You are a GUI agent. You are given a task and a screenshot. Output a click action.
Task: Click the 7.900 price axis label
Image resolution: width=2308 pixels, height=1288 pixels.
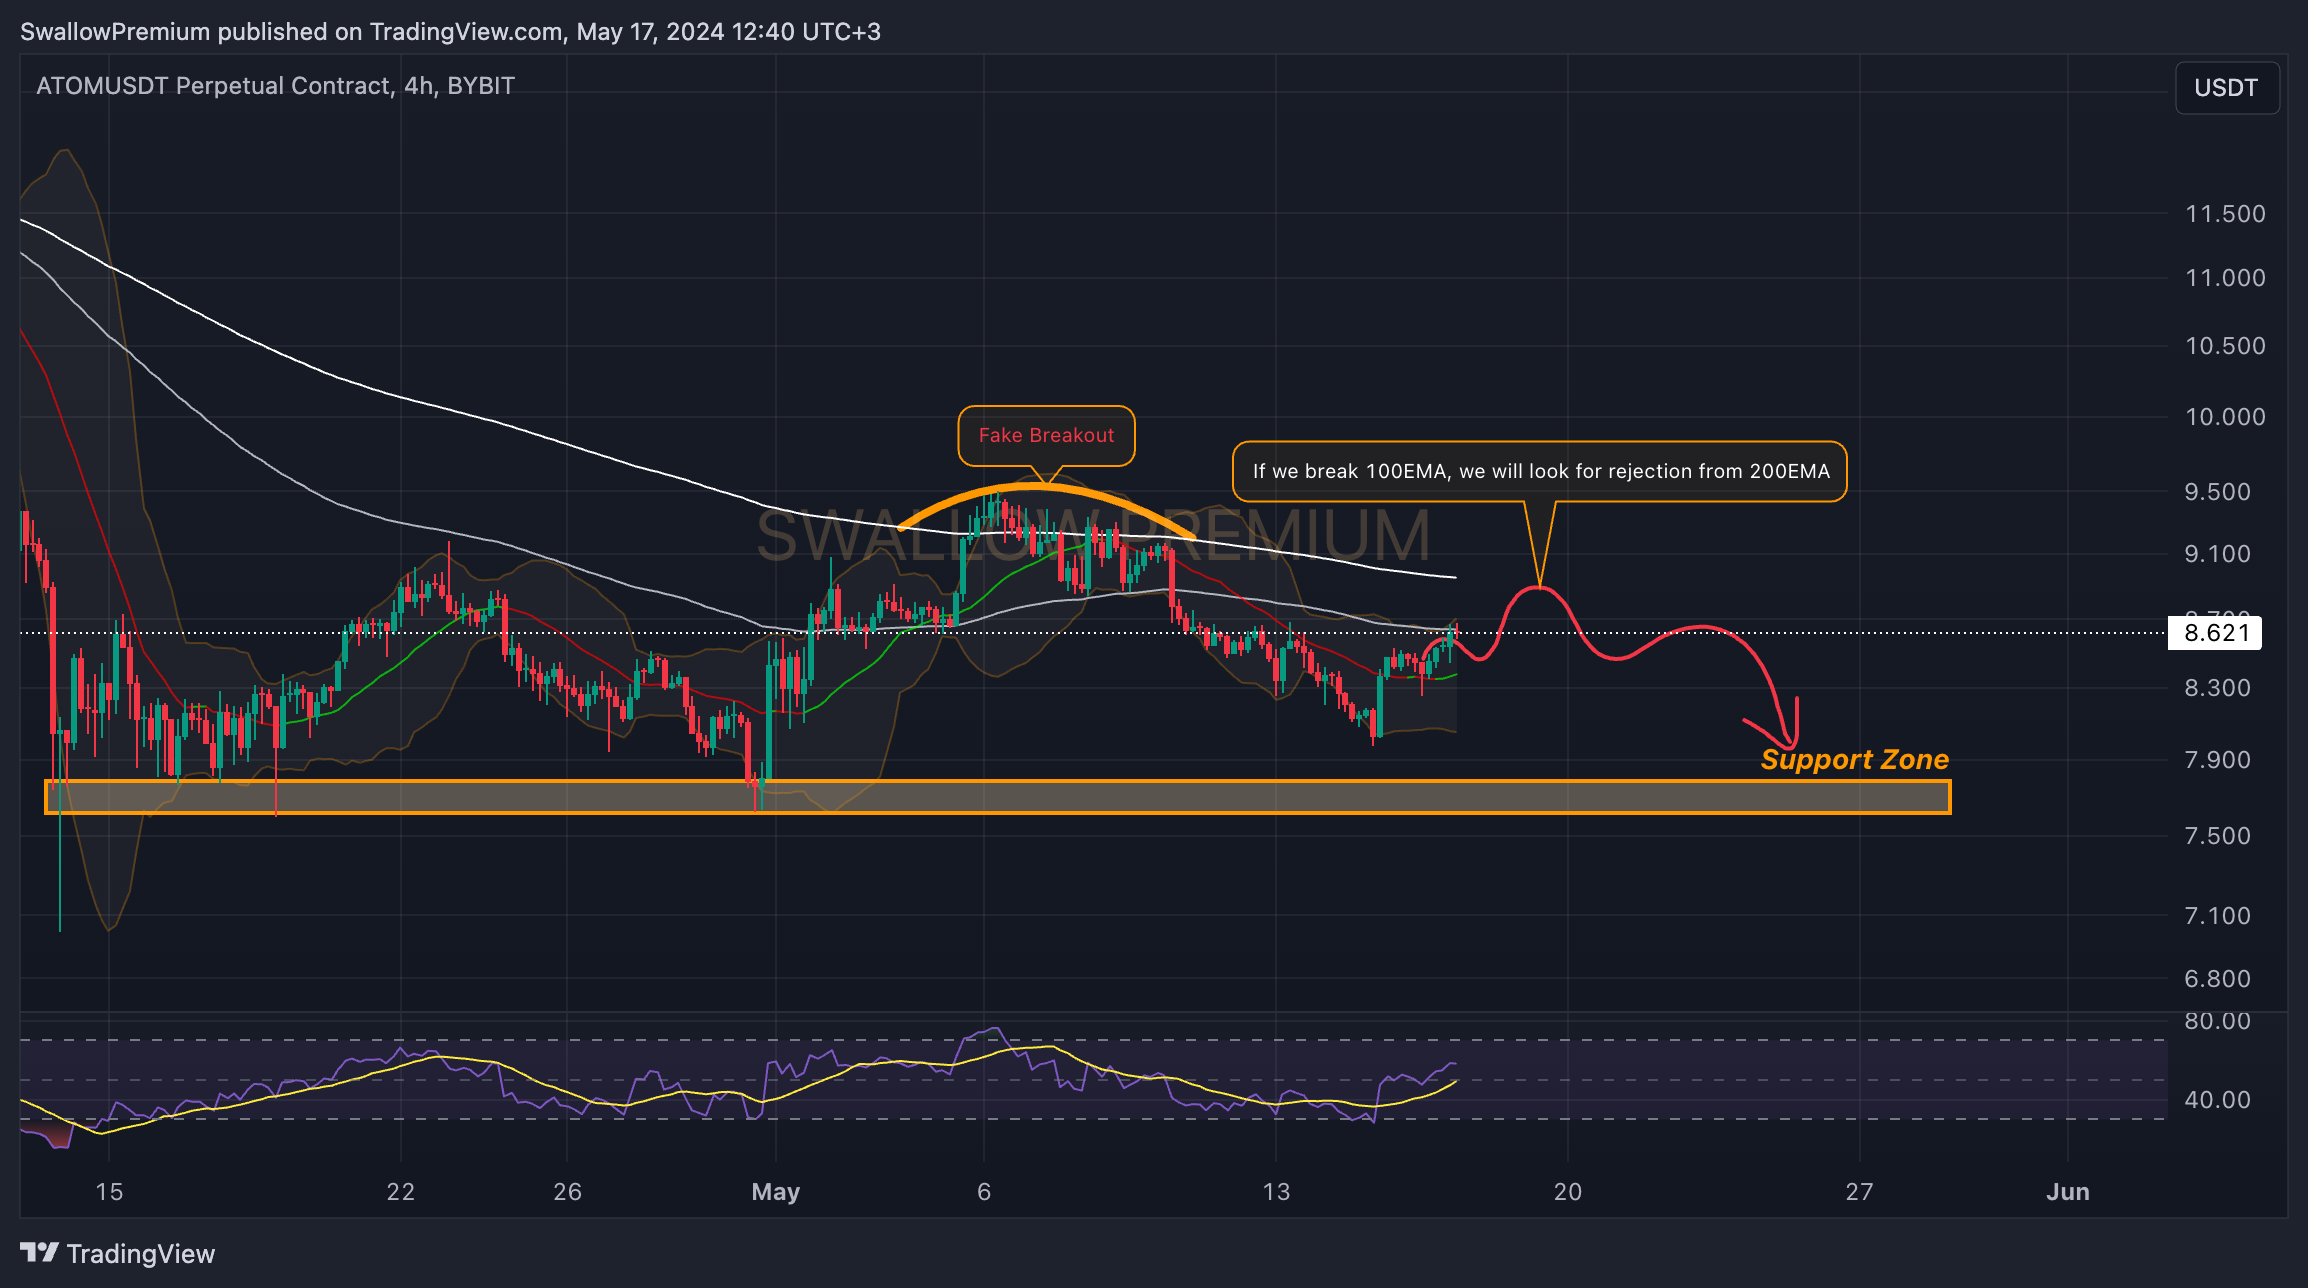2217,760
